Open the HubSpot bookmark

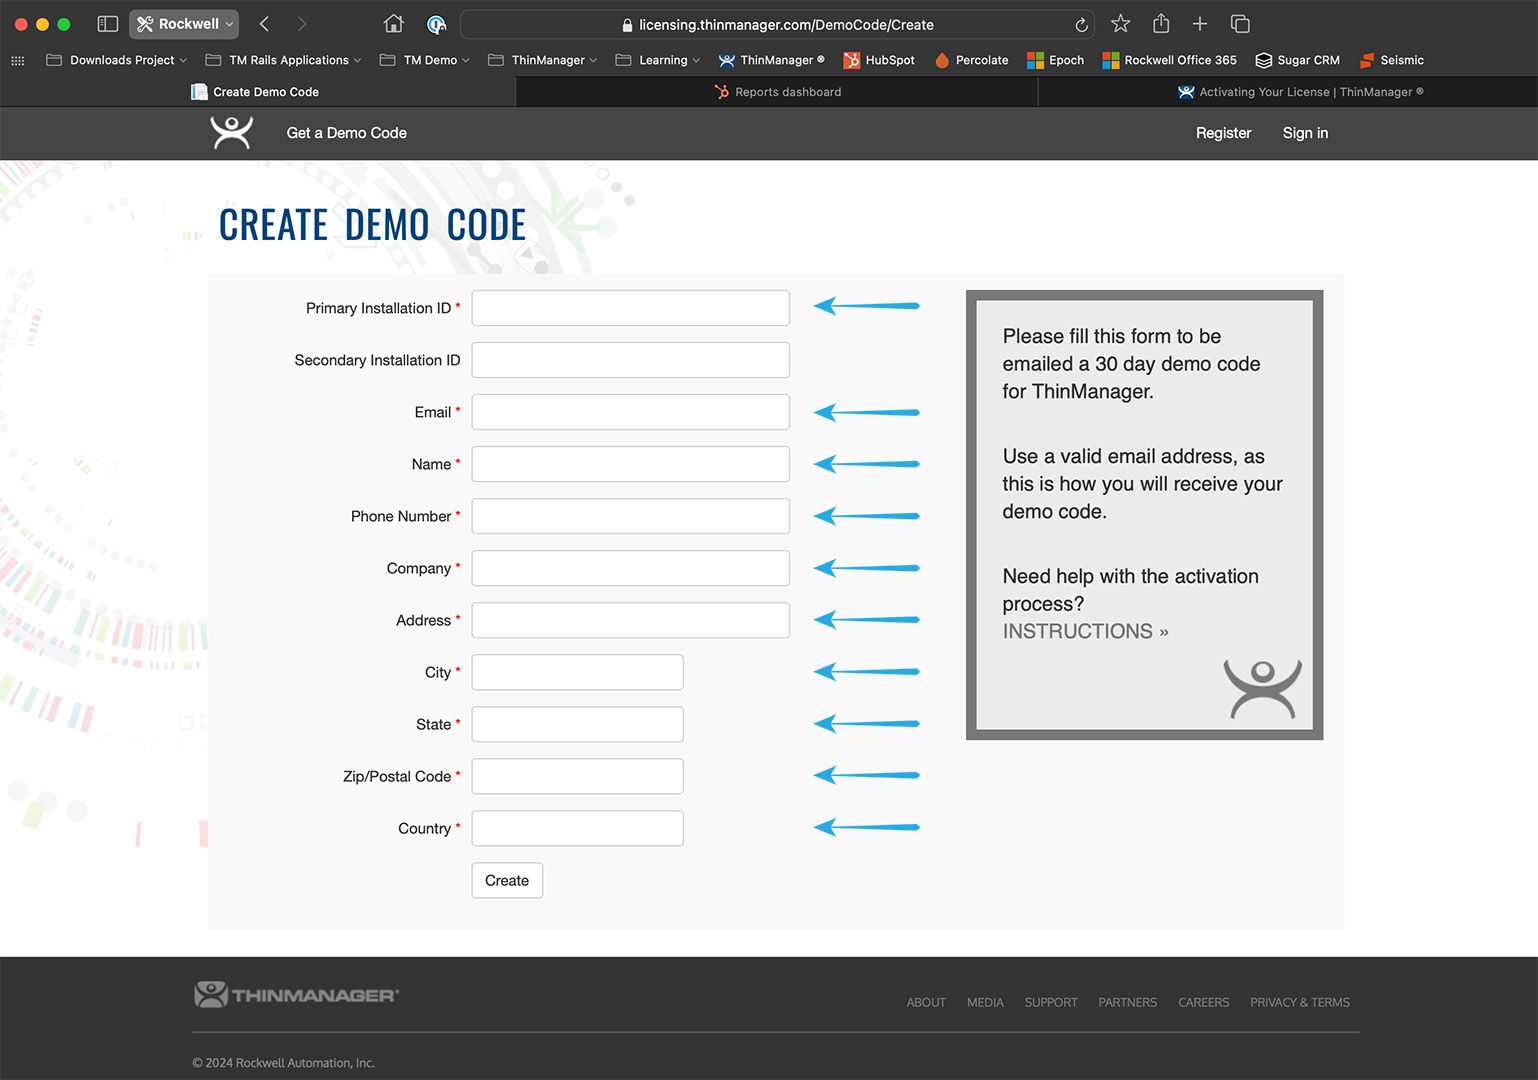pos(879,60)
